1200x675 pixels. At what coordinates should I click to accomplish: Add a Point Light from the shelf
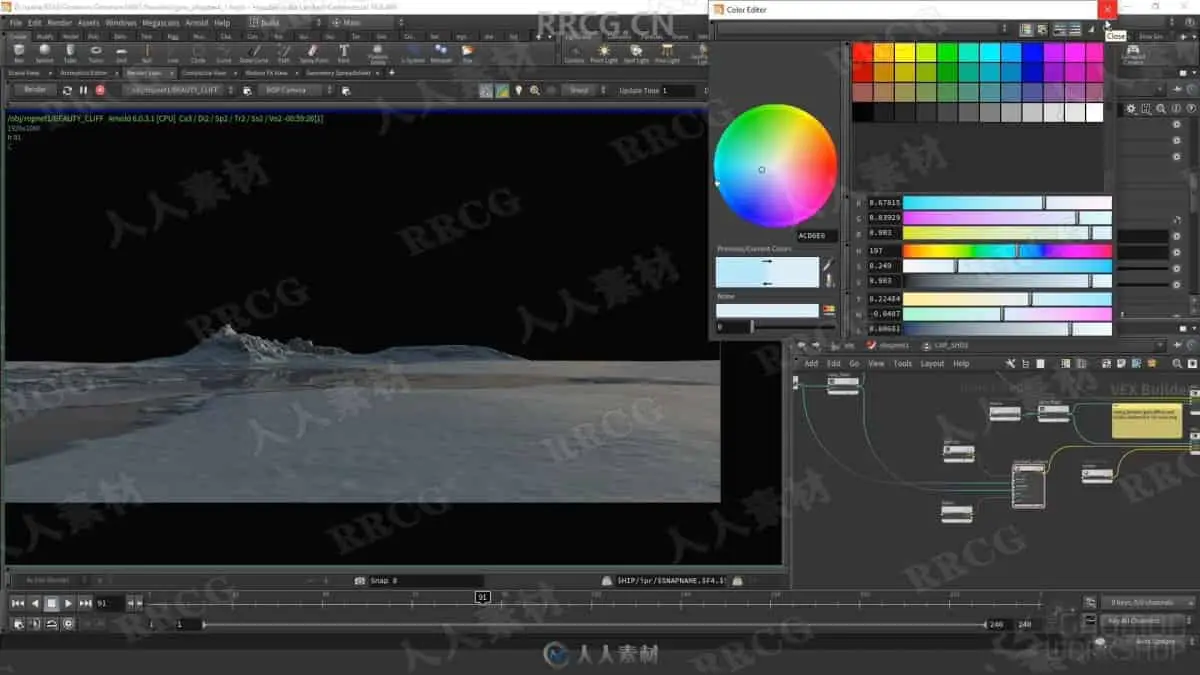pyautogui.click(x=603, y=53)
